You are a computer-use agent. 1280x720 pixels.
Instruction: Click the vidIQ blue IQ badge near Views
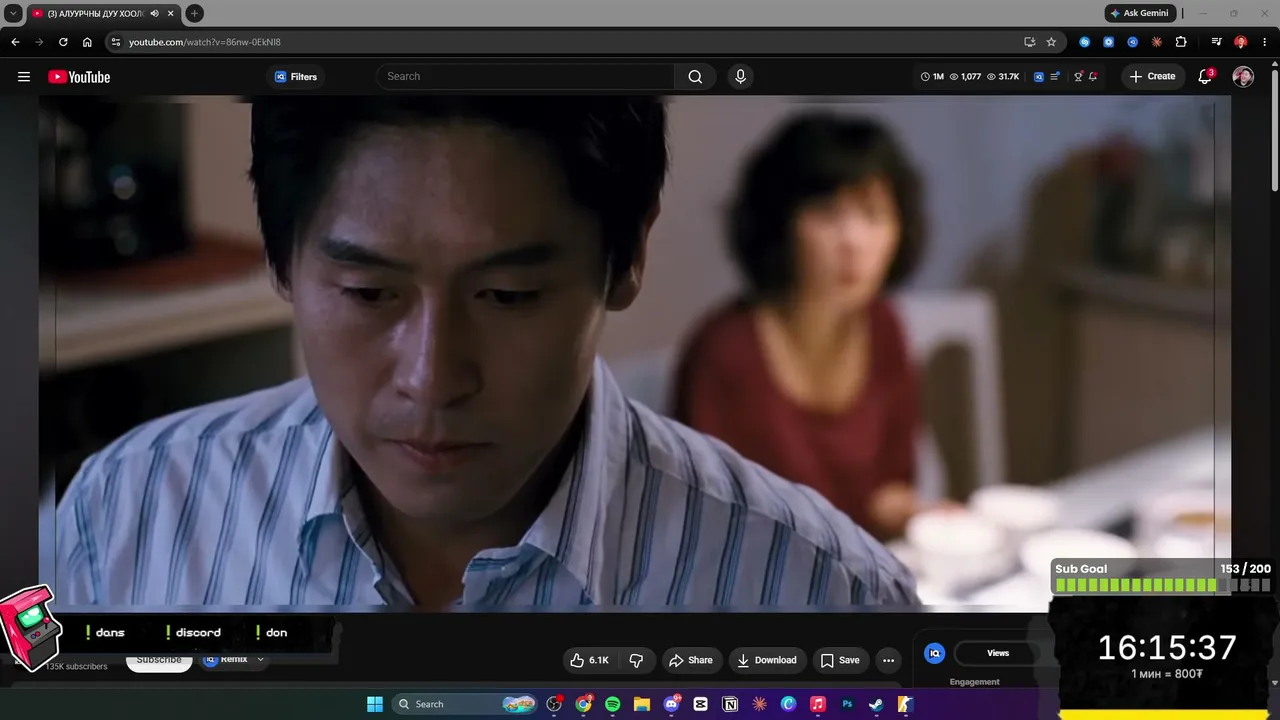pos(935,653)
